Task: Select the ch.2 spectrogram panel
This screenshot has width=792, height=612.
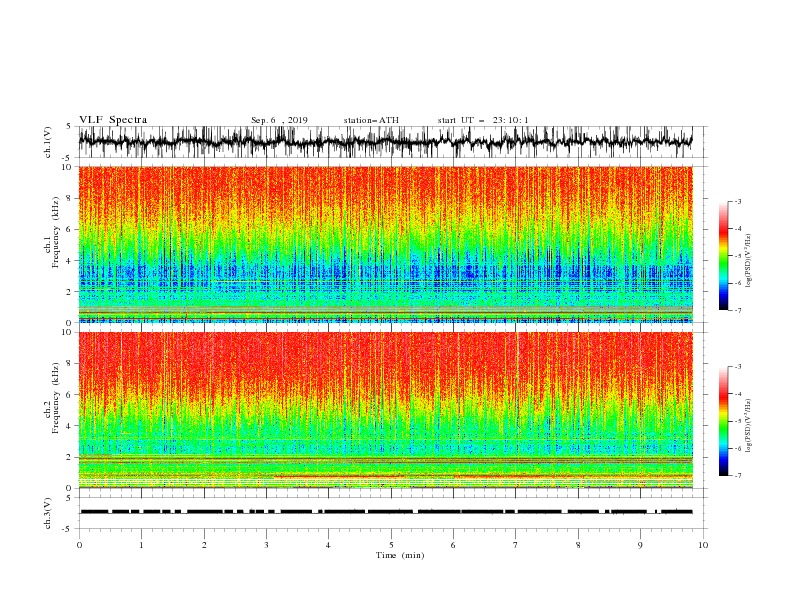Action: coord(385,410)
